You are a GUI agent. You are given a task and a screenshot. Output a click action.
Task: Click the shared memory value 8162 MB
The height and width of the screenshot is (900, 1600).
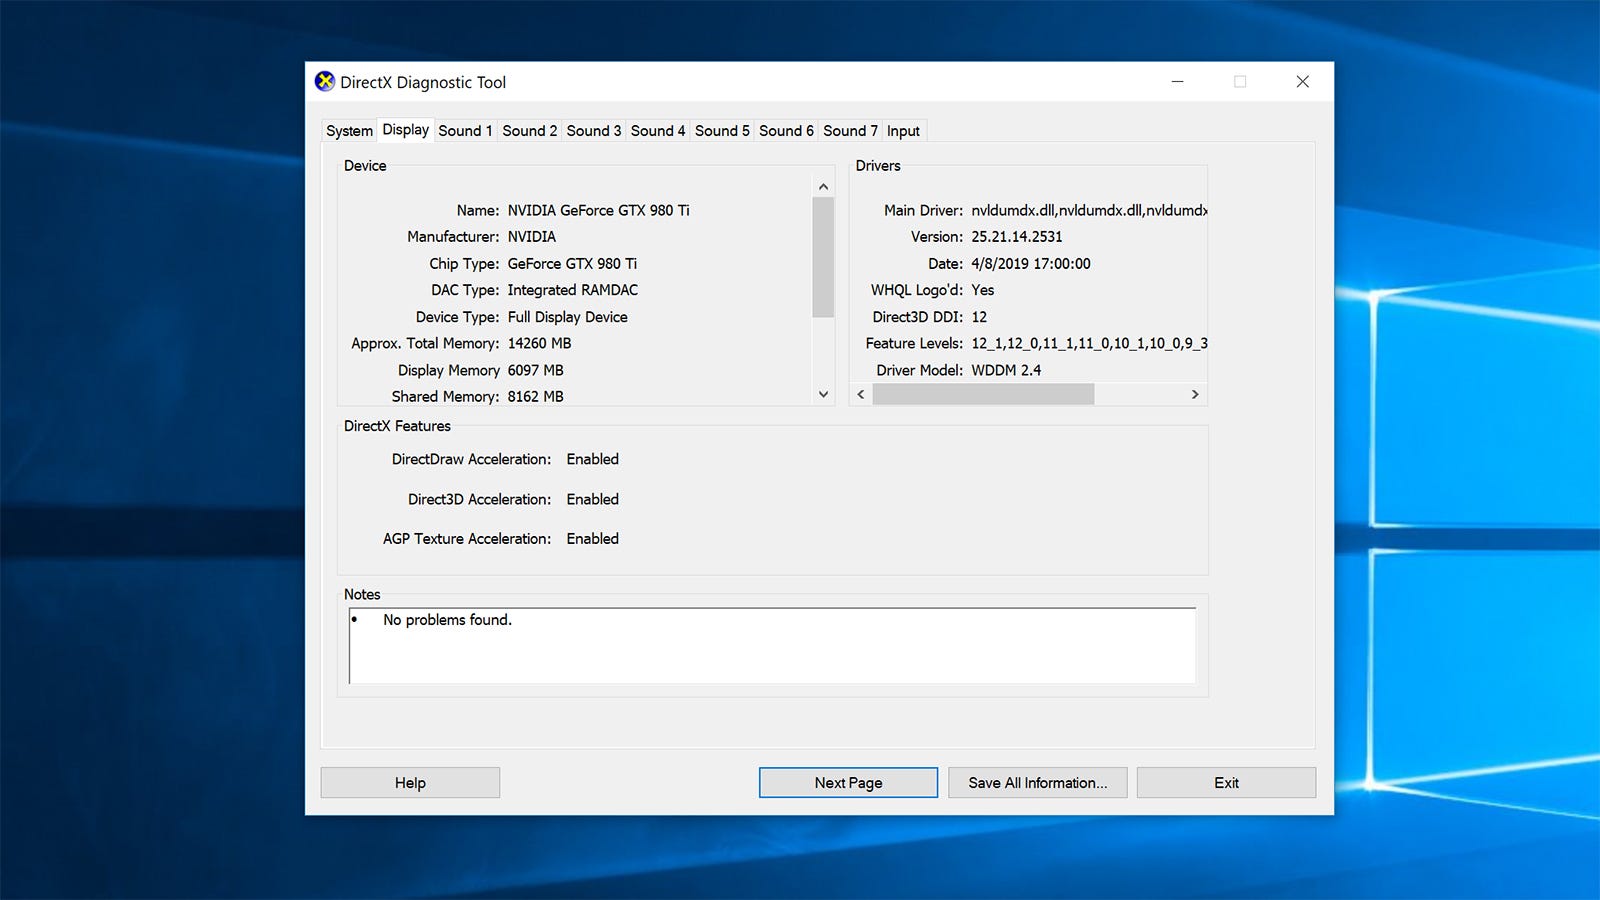pyautogui.click(x=535, y=397)
